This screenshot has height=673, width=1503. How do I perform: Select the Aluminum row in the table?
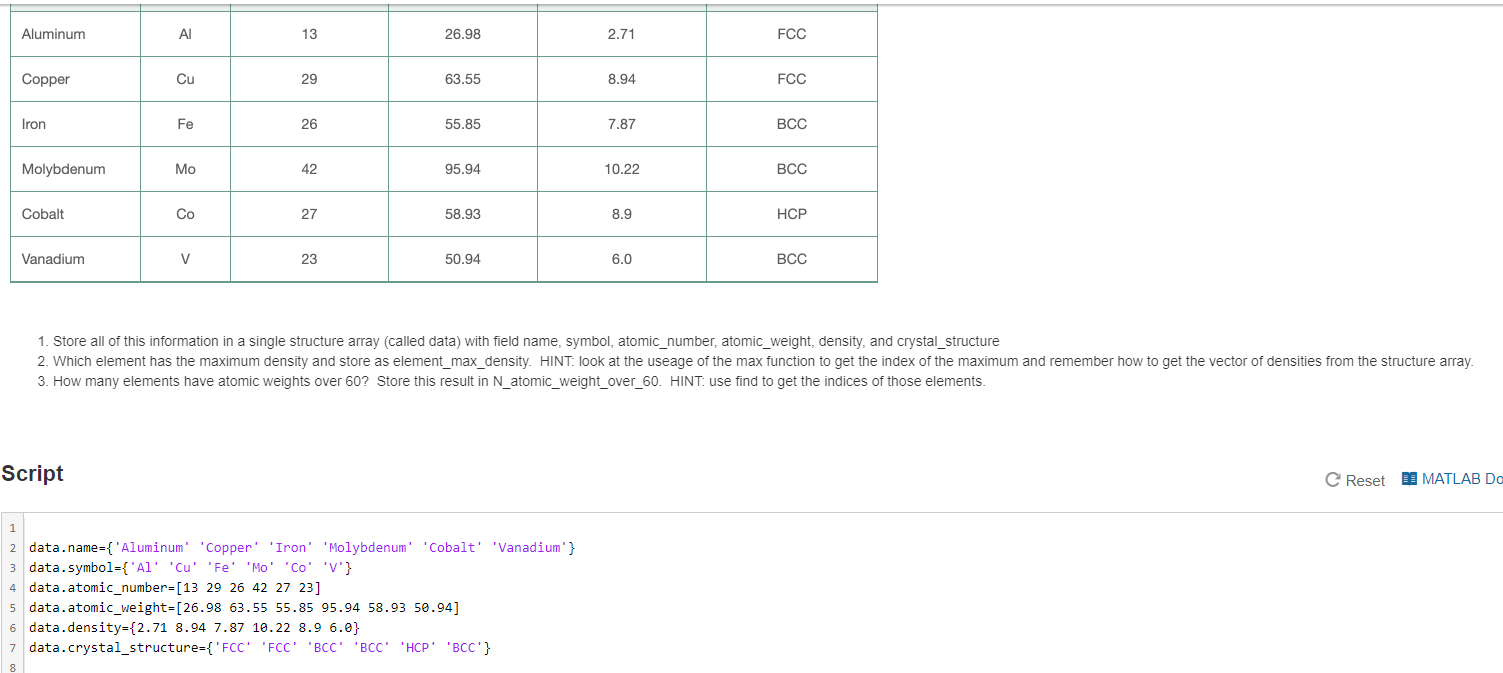[x=74, y=33]
